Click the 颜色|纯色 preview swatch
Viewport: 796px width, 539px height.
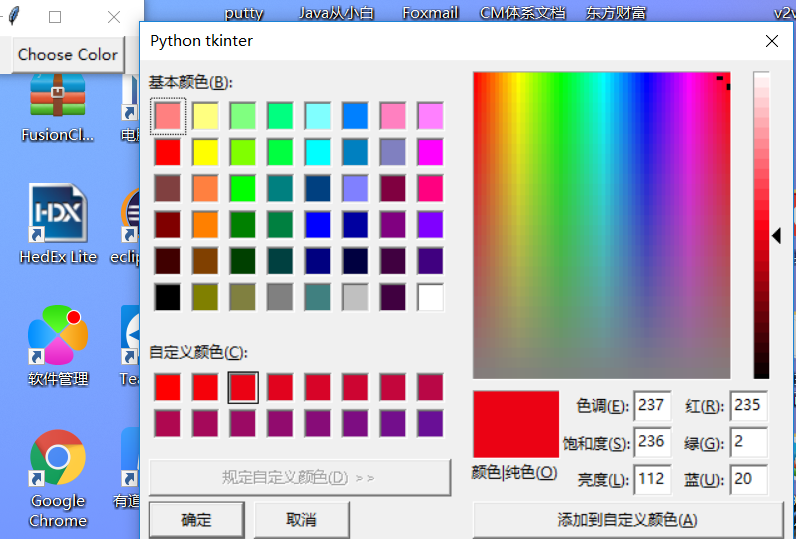point(516,424)
